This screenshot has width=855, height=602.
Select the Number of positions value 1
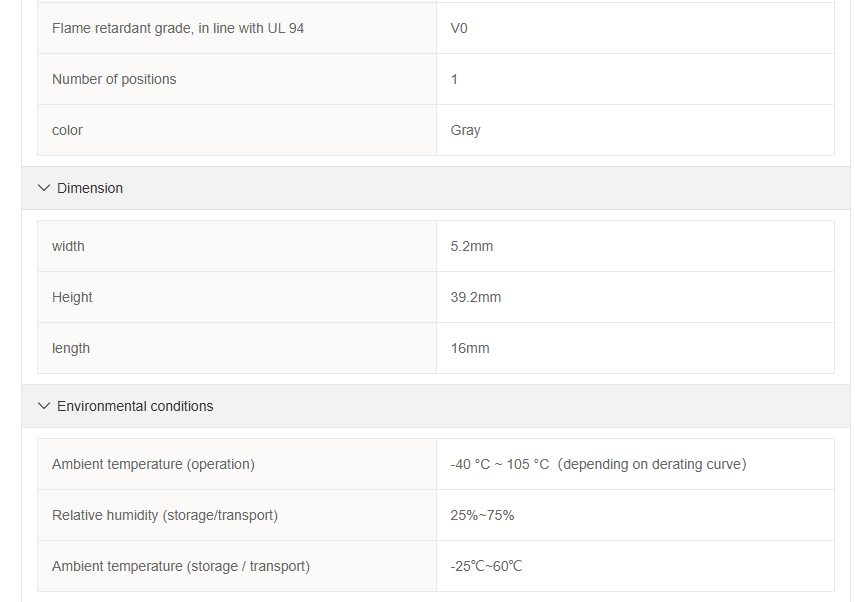[x=454, y=79]
